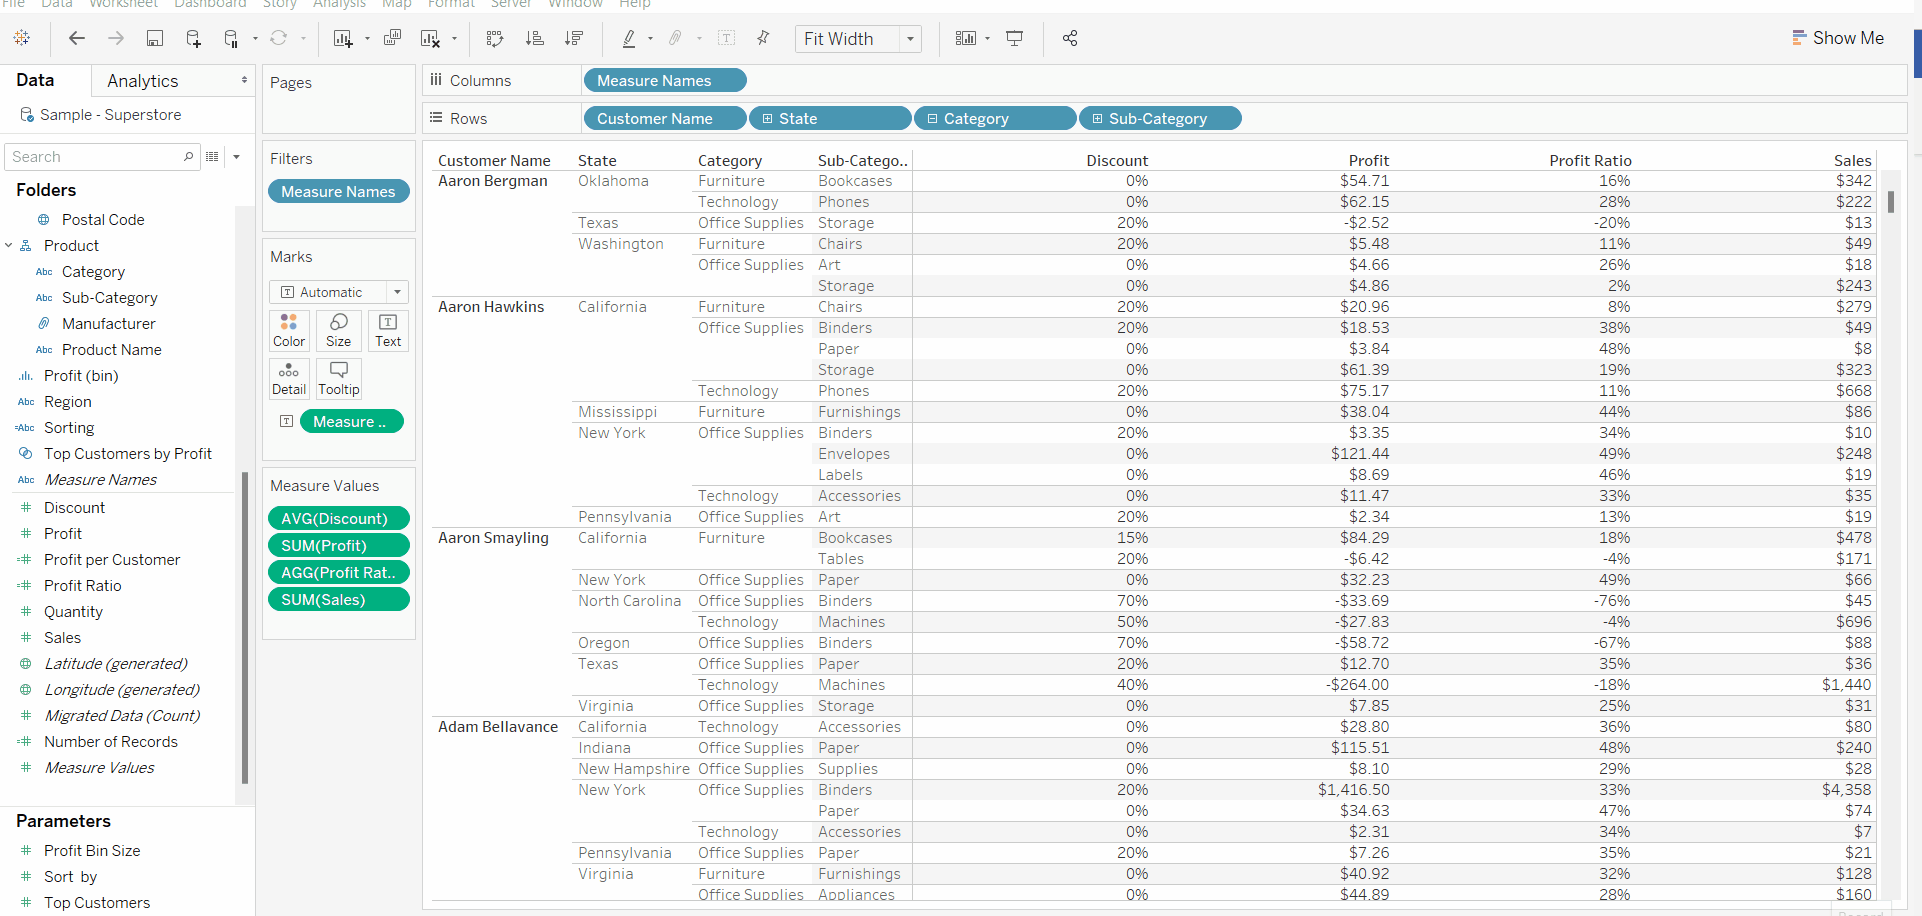
Task: Expand the Sub-Category pill plus icon
Action: click(x=1098, y=119)
